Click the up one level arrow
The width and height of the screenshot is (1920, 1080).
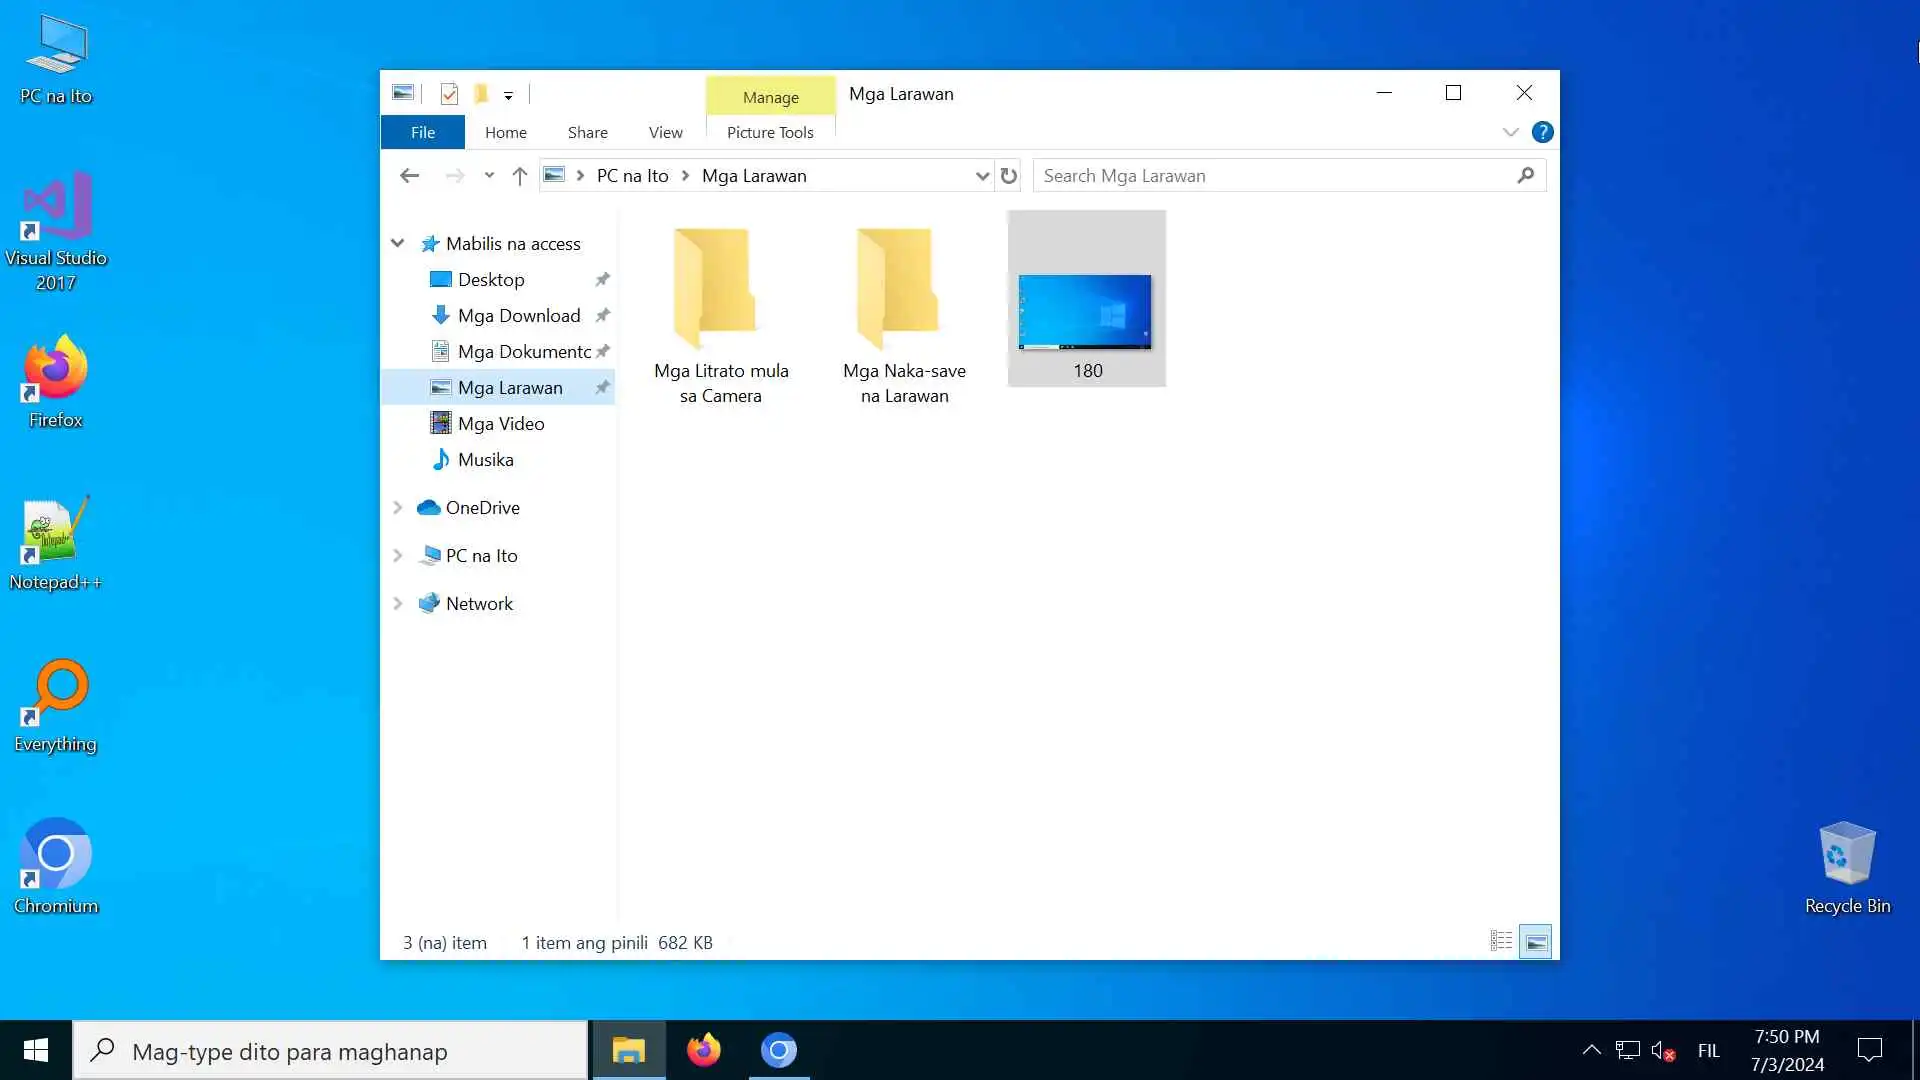click(519, 176)
